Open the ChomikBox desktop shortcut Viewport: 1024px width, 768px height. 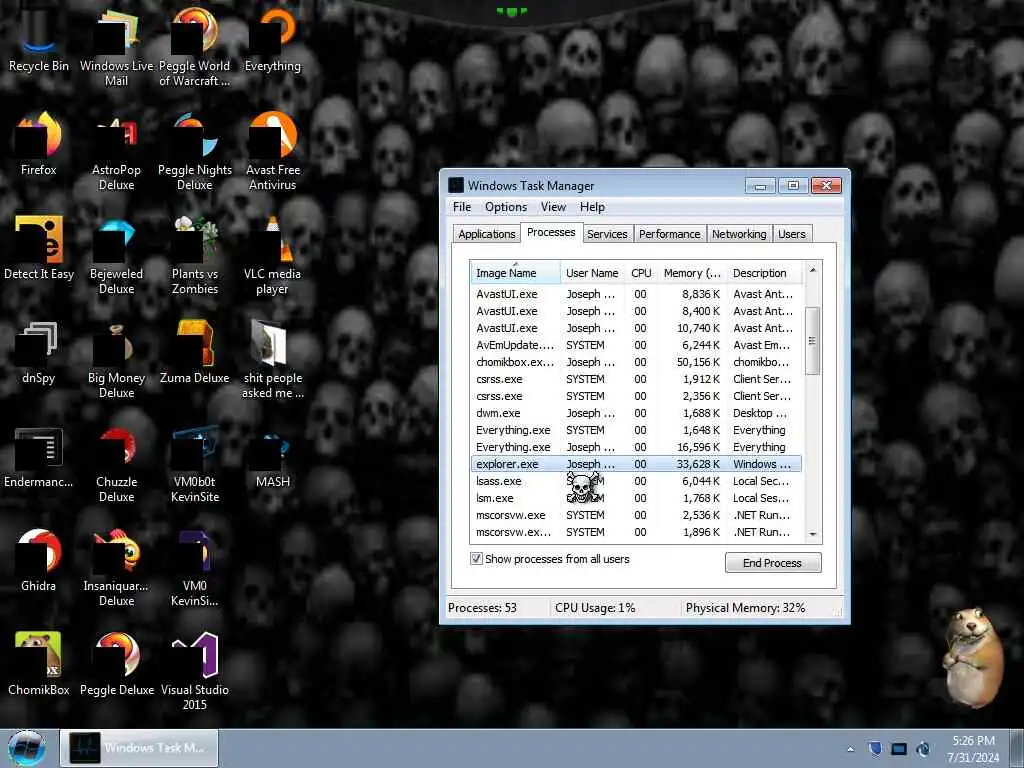(x=39, y=662)
